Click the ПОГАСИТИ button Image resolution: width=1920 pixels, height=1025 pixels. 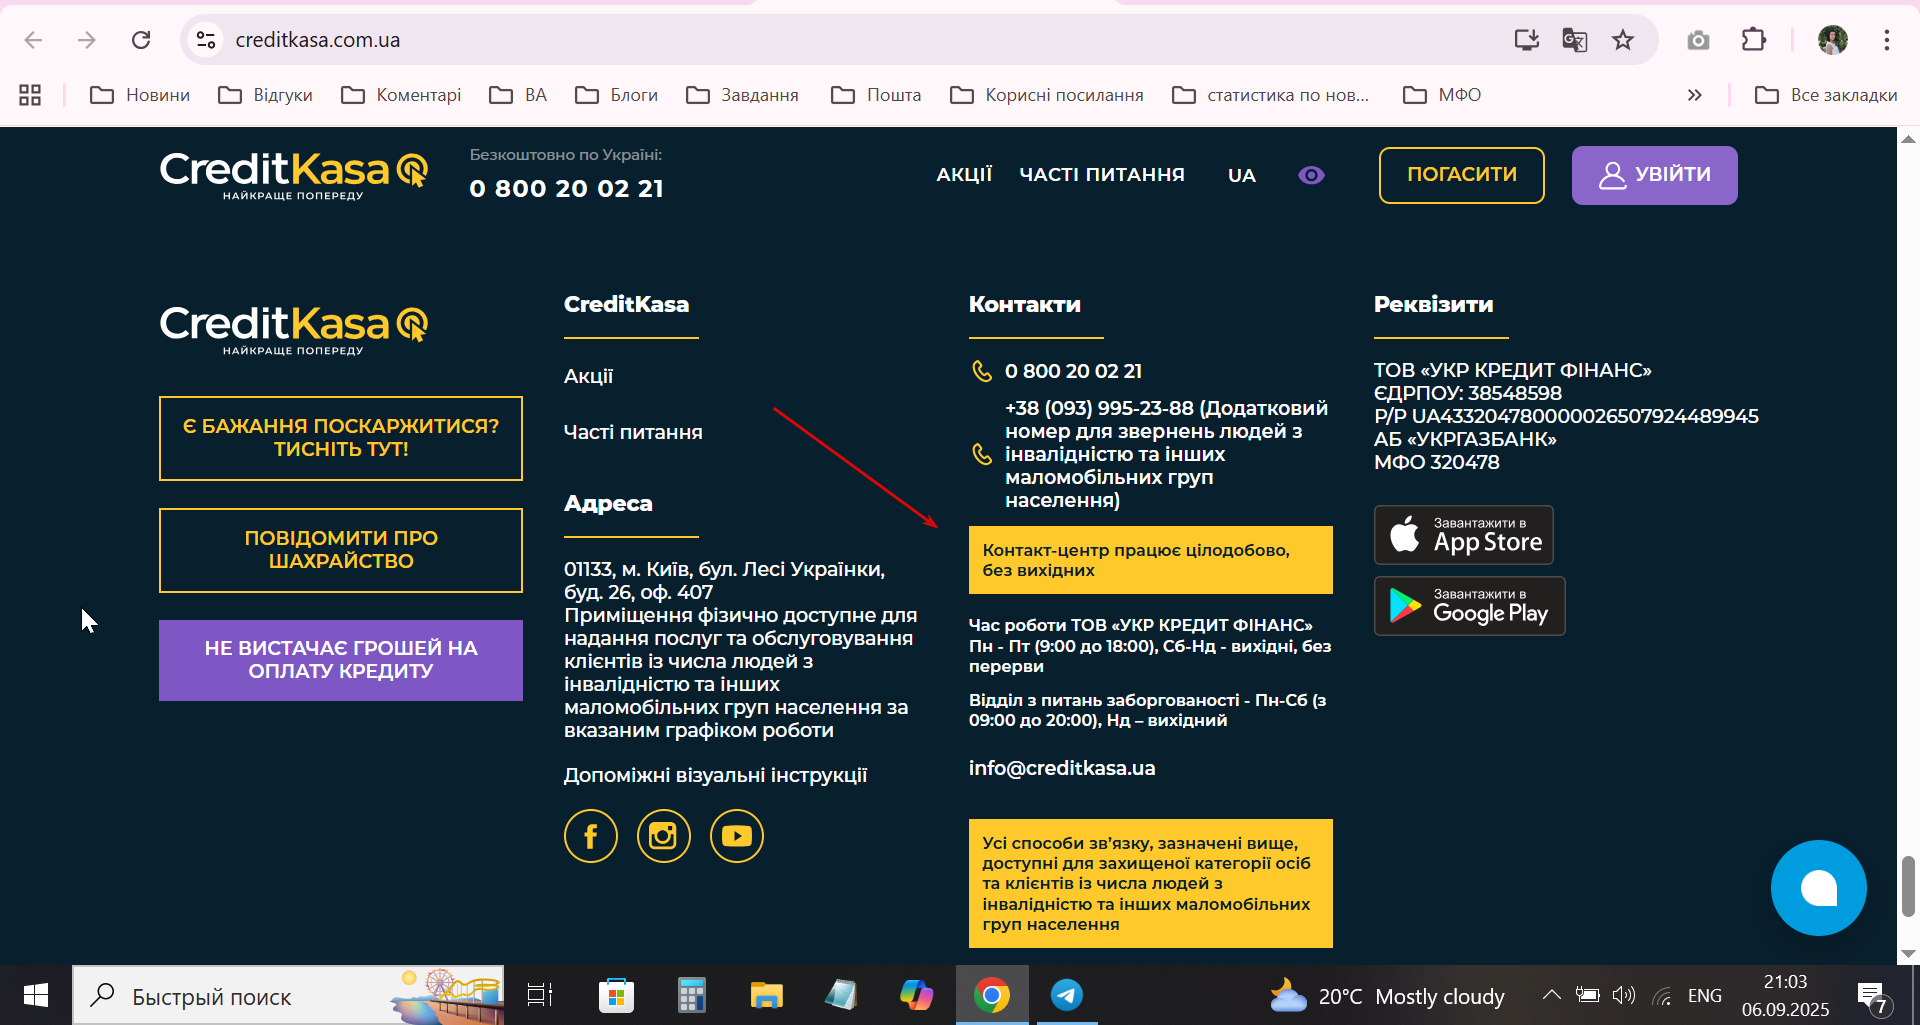(1462, 175)
